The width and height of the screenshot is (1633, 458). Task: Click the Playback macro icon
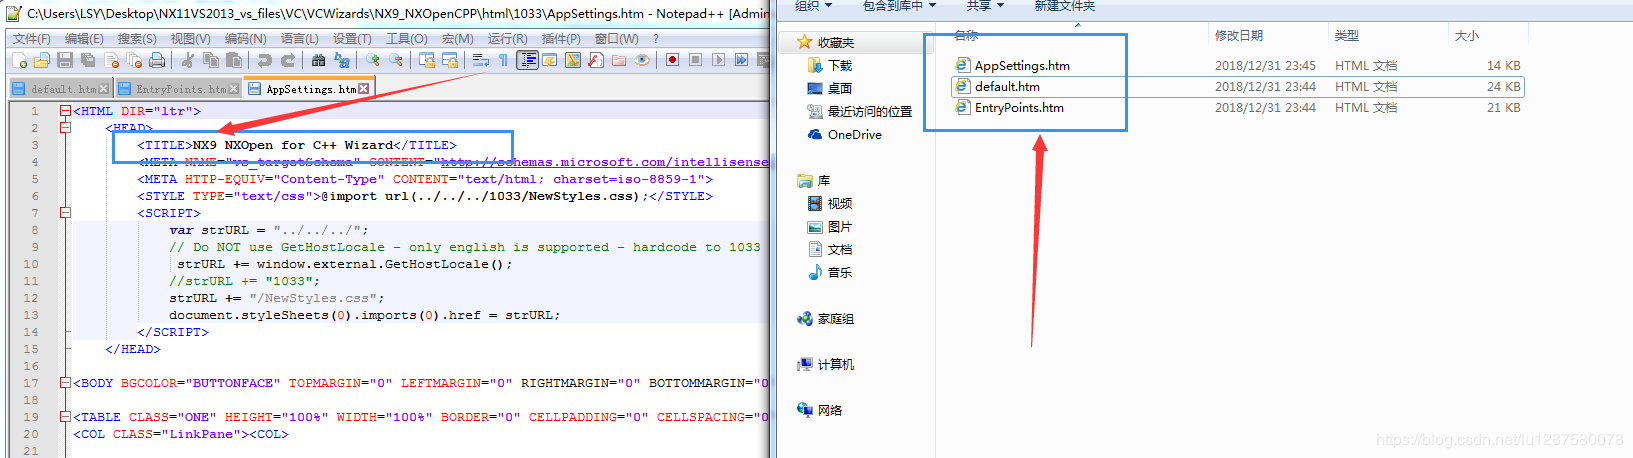tap(718, 60)
